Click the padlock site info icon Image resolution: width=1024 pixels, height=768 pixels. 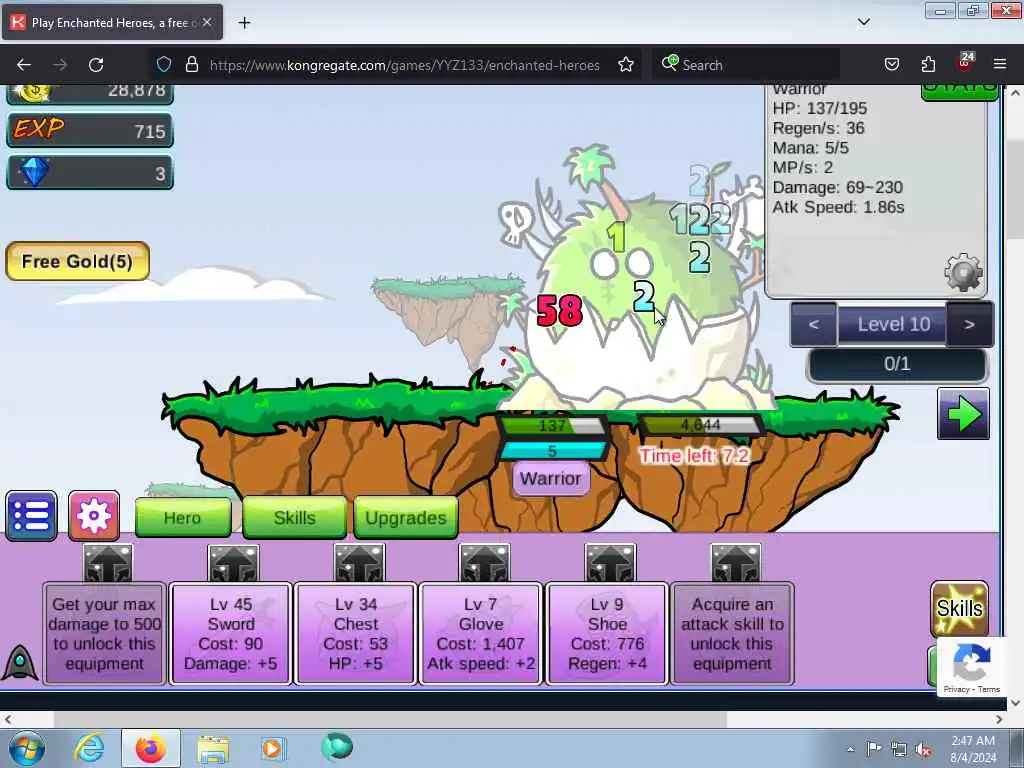191,65
